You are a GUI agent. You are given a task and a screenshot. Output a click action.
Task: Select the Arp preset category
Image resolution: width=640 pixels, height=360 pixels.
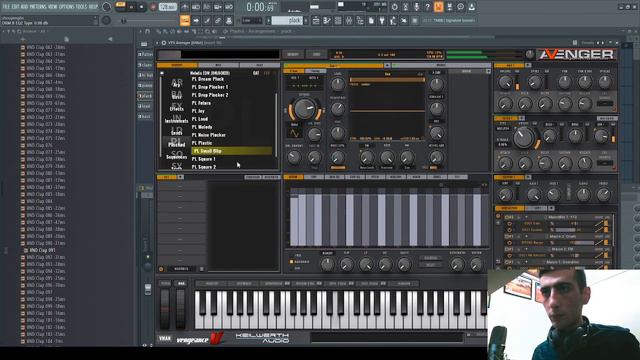point(176,83)
